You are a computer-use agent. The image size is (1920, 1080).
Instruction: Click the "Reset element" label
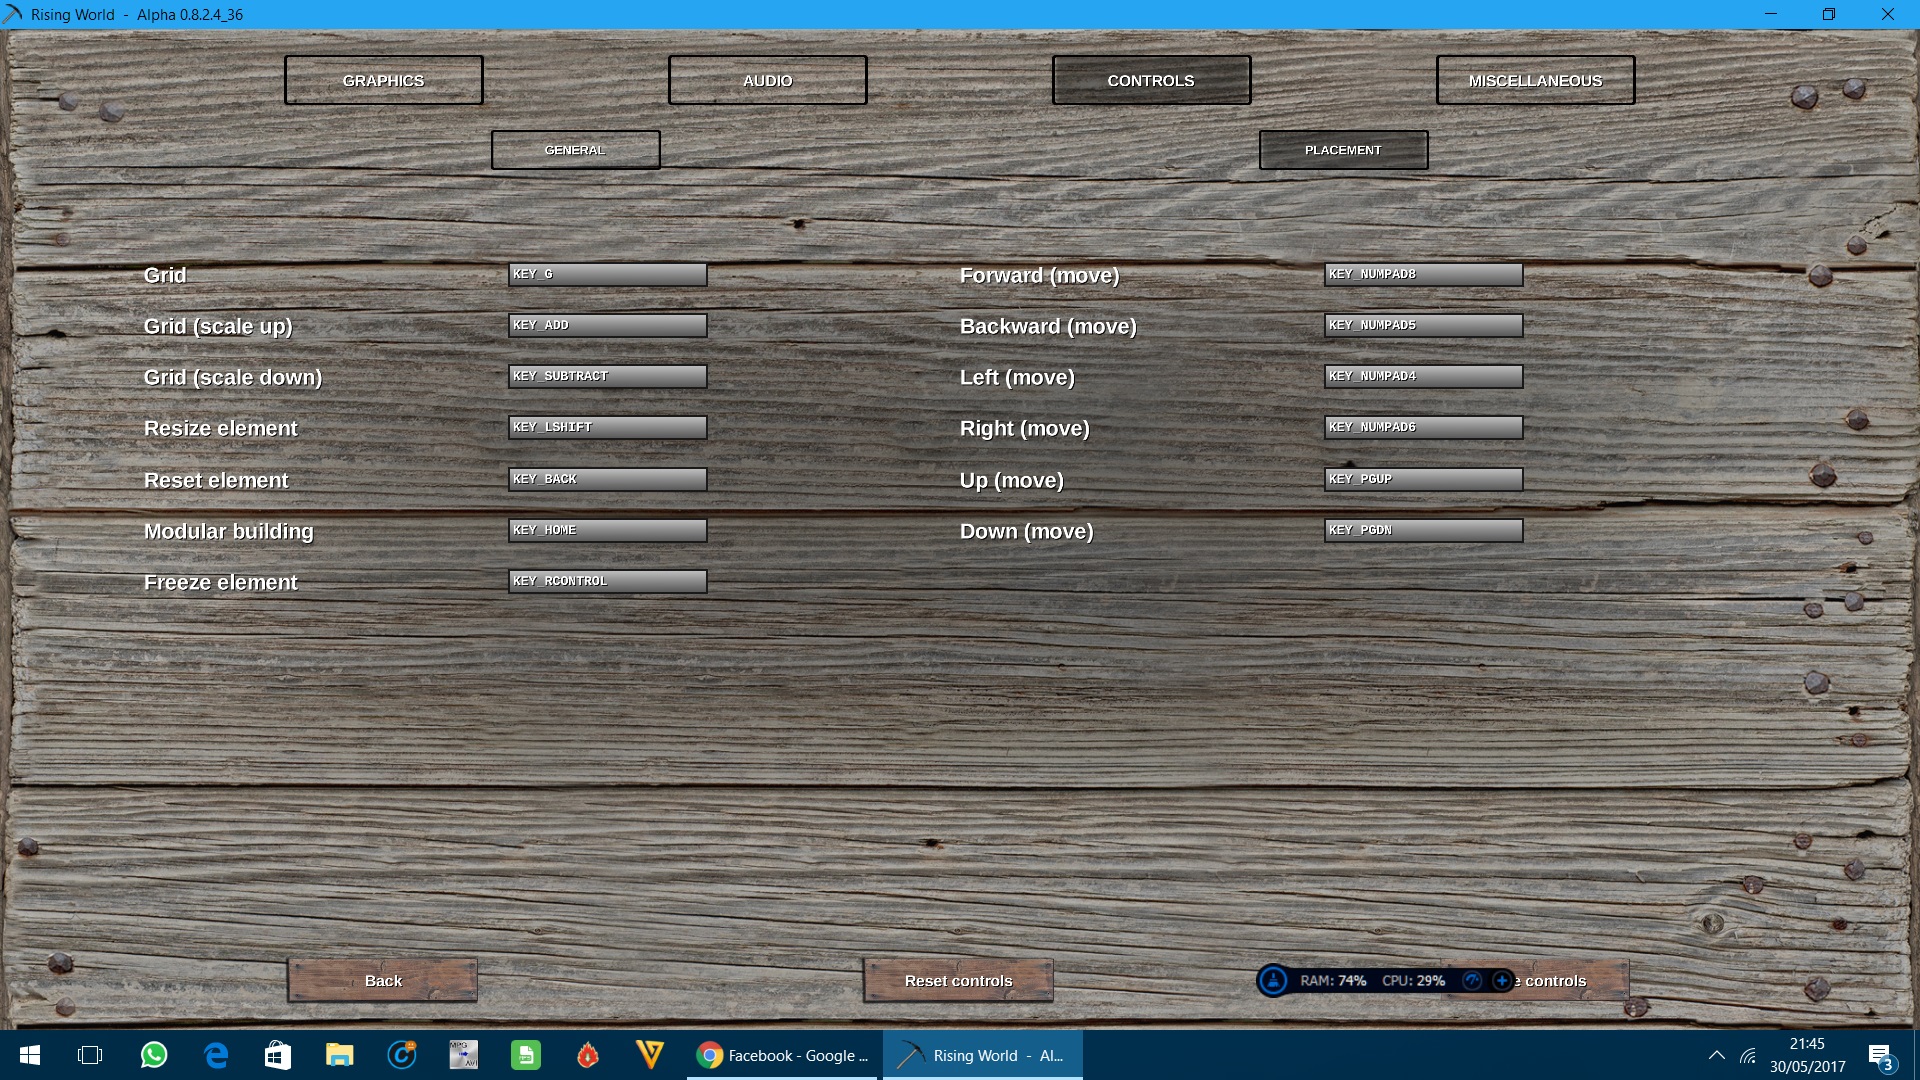tap(216, 480)
